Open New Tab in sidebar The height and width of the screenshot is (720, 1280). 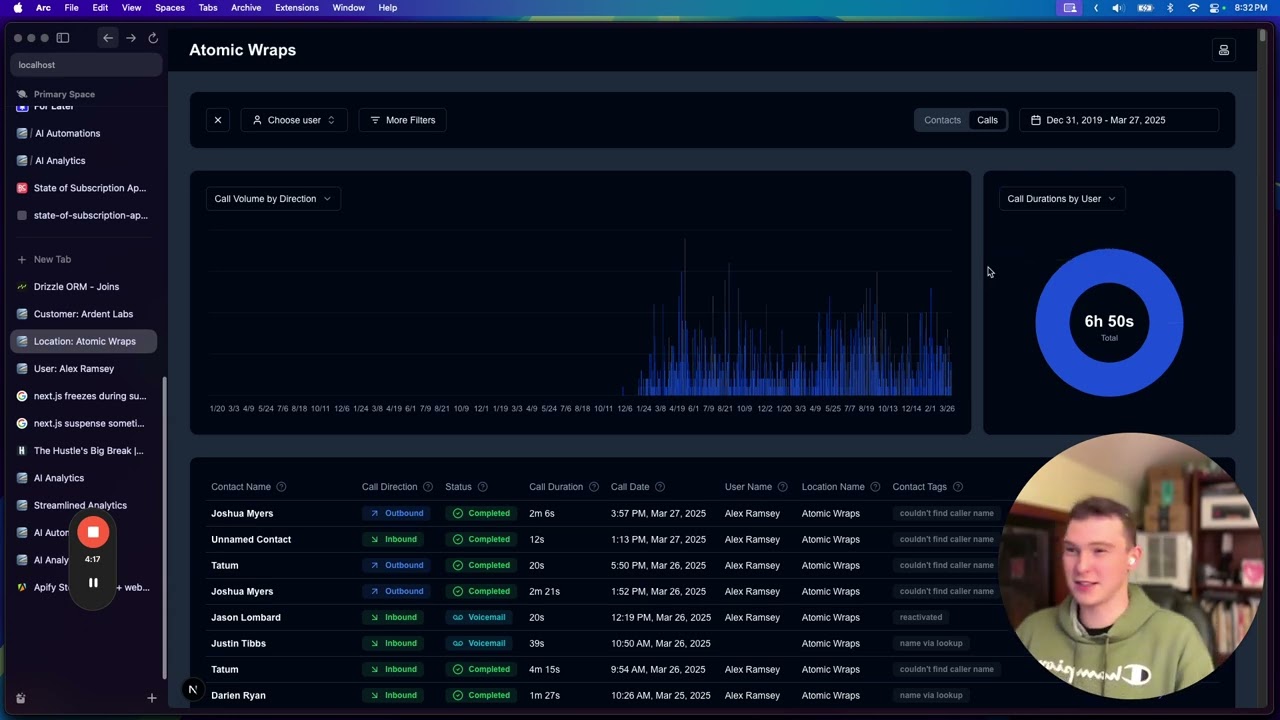(84, 259)
